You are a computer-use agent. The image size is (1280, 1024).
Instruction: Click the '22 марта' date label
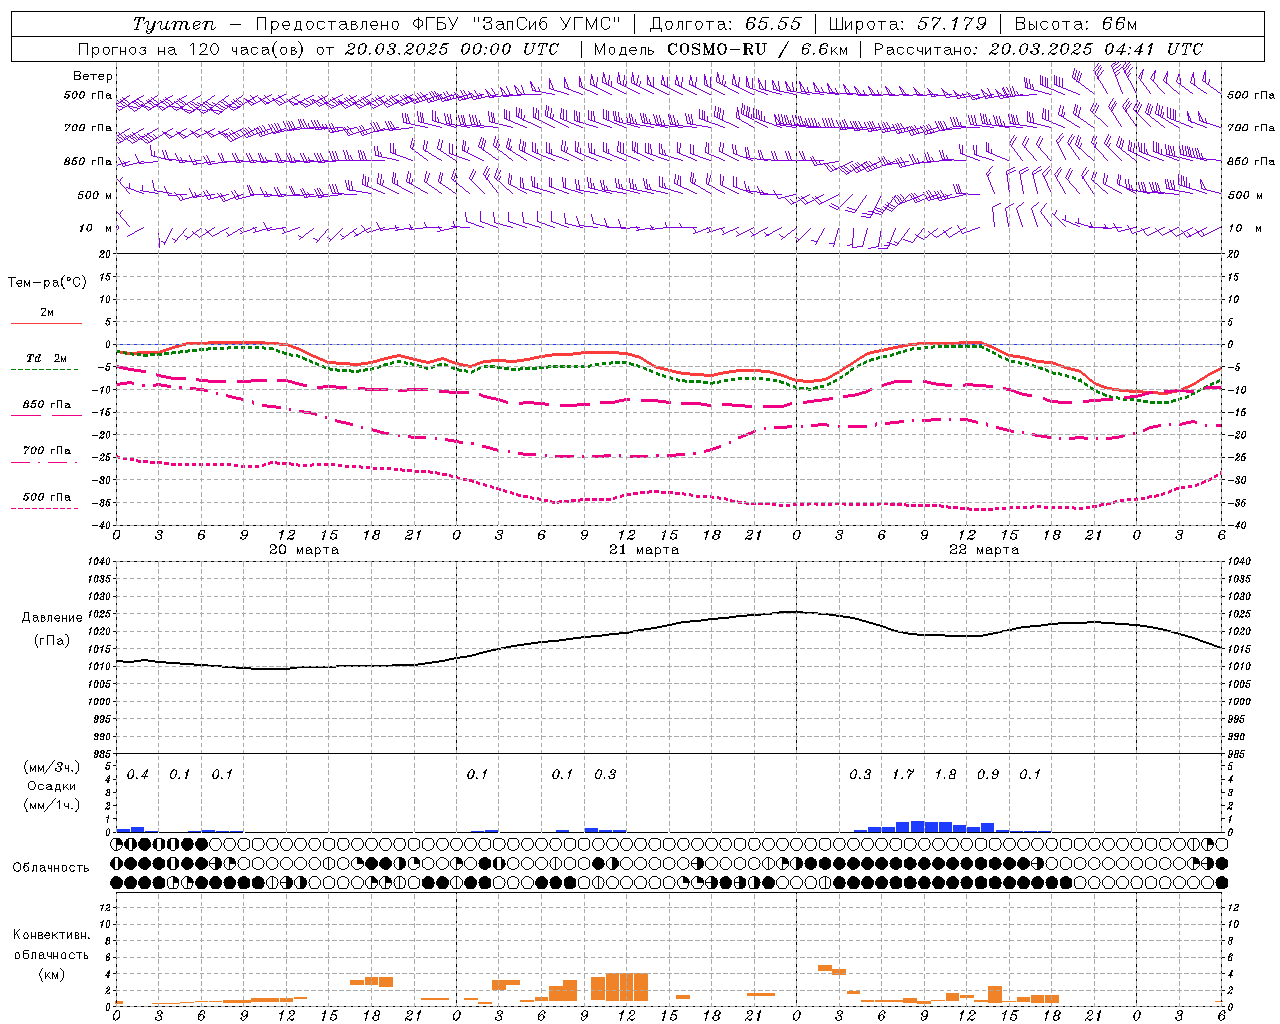(984, 550)
